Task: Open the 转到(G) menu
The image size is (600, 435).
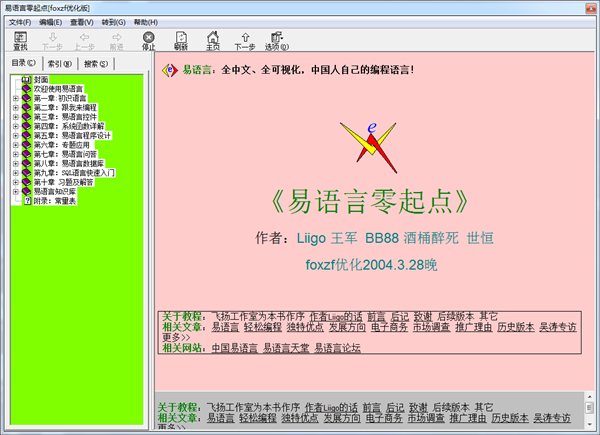Action: 113,22
